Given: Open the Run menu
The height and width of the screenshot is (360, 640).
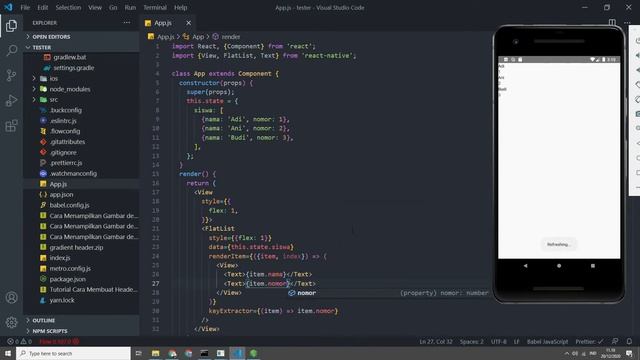Looking at the screenshot, I should pyautogui.click(x=130, y=7).
